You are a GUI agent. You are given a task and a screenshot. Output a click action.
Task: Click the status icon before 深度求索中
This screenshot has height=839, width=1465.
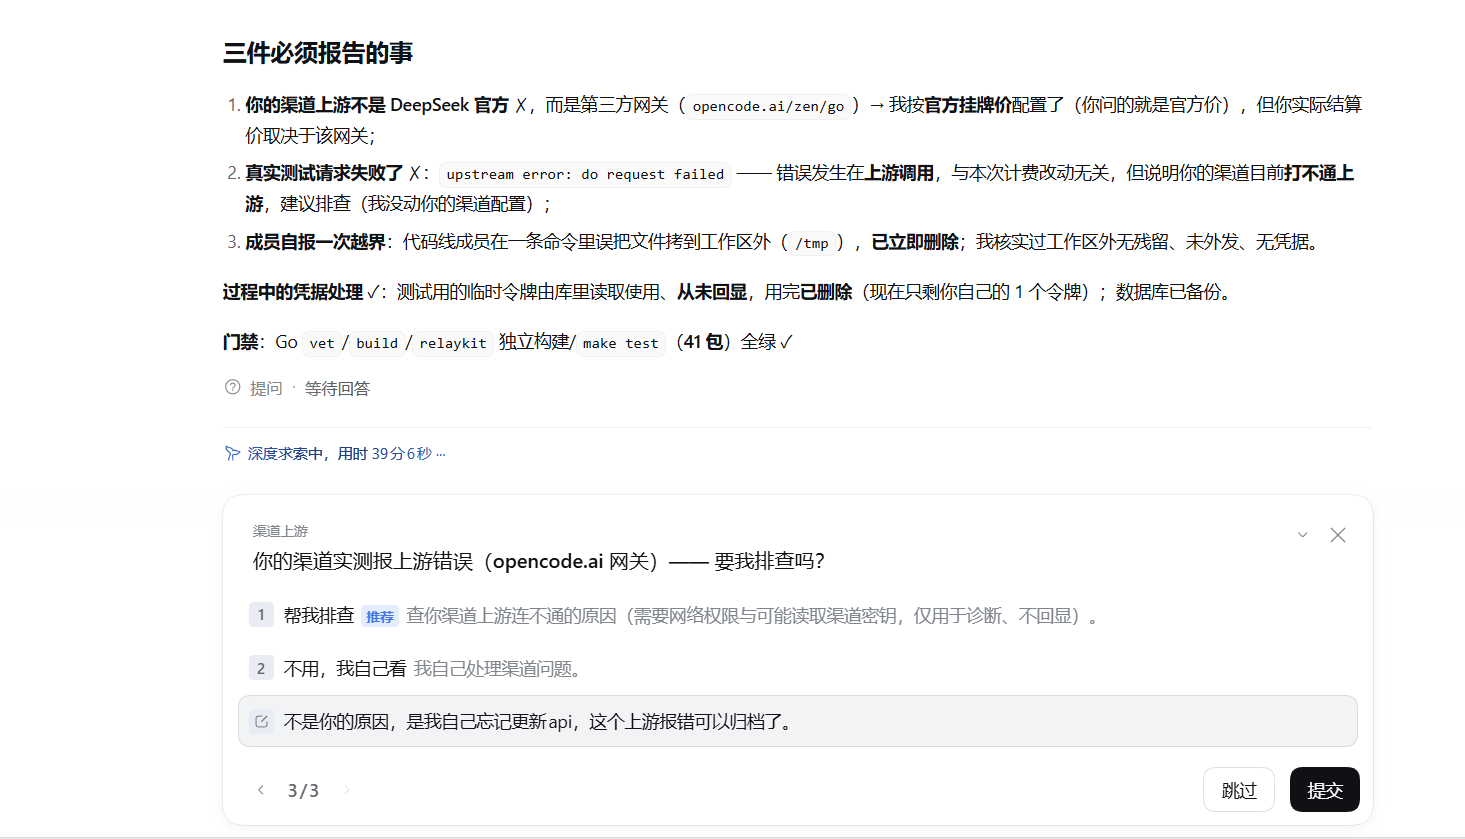(x=232, y=453)
